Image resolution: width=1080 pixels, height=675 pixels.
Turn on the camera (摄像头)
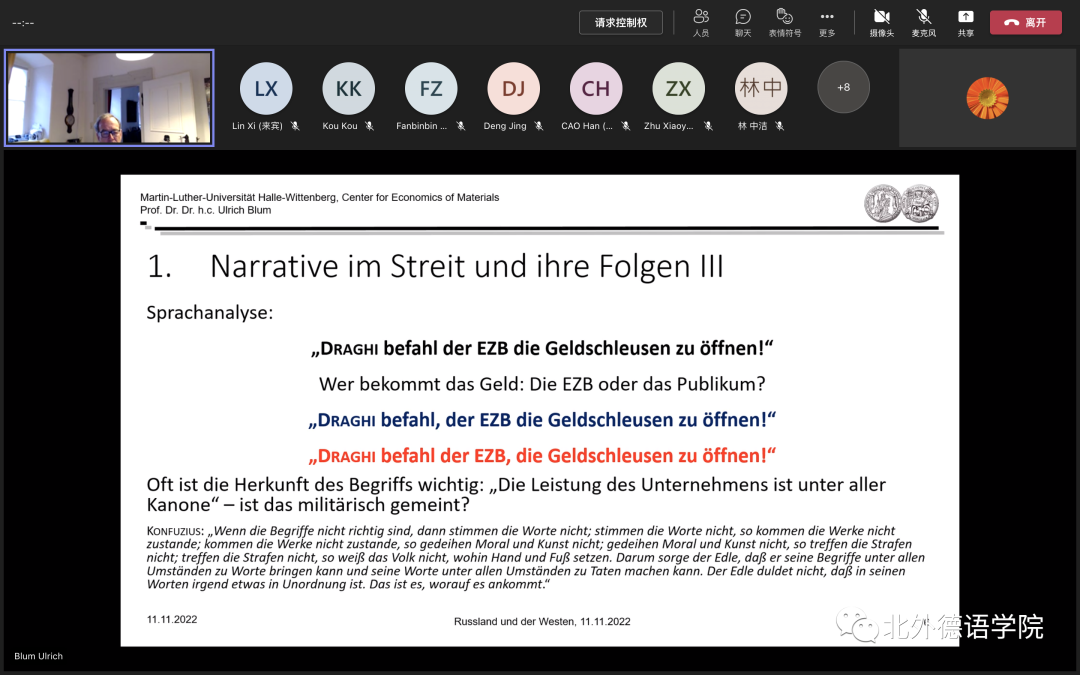[881, 22]
